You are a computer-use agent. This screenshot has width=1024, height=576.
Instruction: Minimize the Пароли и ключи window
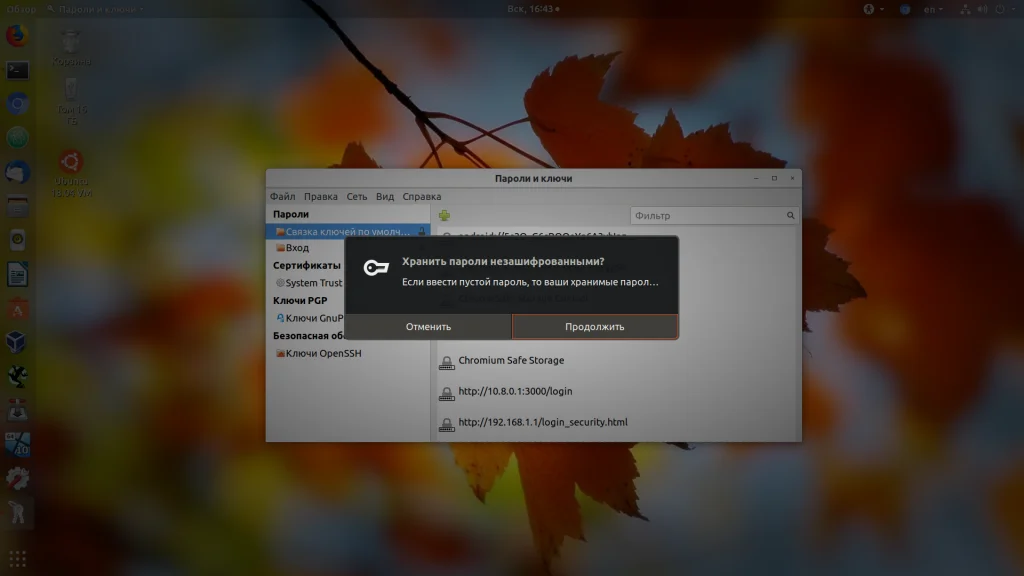click(x=756, y=178)
